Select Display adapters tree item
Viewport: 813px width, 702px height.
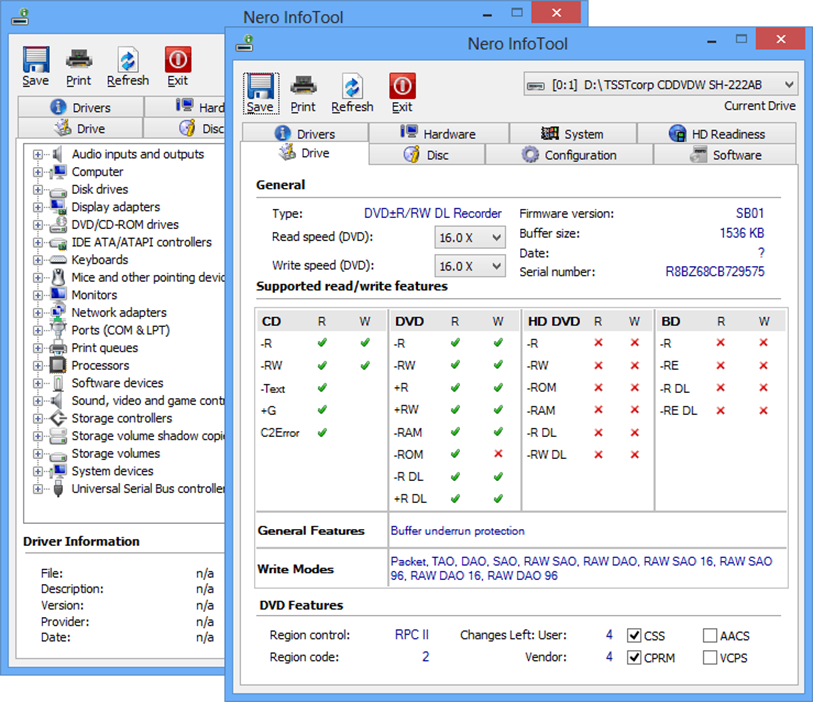click(x=116, y=207)
